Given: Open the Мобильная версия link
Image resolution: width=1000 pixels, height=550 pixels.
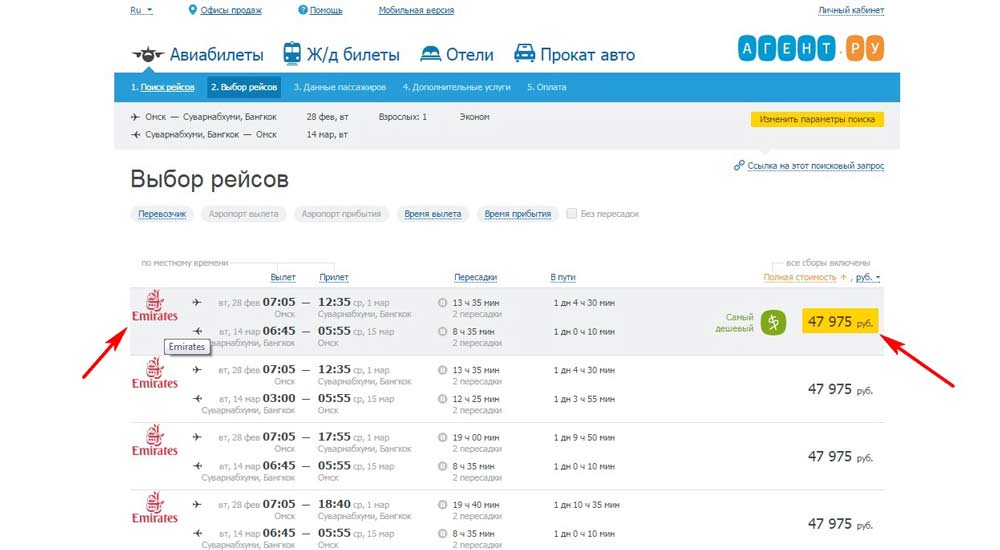Looking at the screenshot, I should [x=416, y=10].
